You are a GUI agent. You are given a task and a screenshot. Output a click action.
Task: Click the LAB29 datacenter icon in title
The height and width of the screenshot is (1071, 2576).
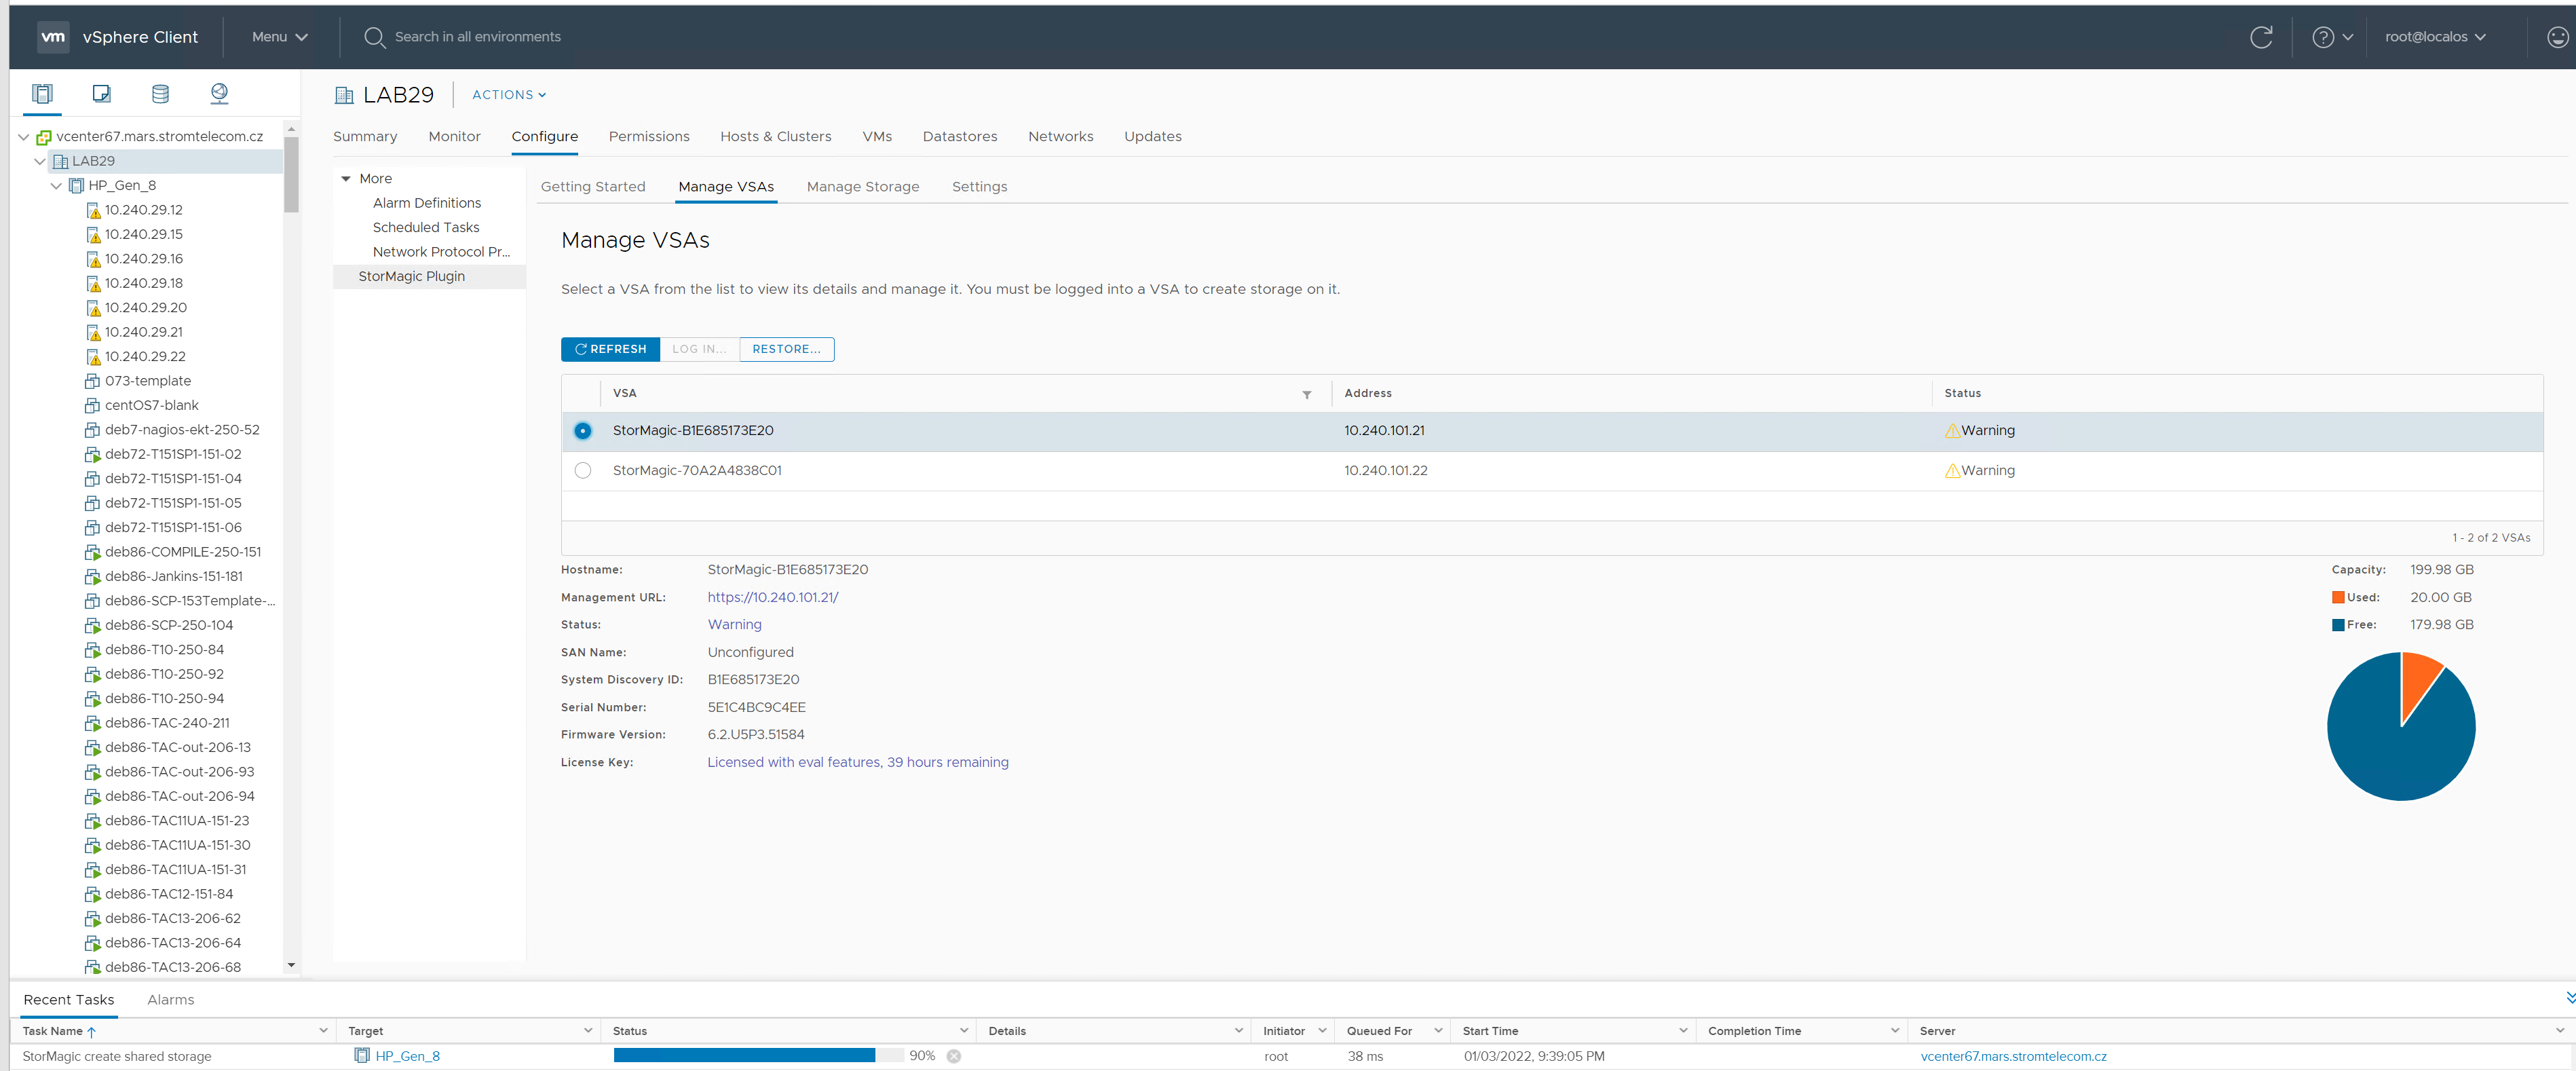(x=344, y=95)
